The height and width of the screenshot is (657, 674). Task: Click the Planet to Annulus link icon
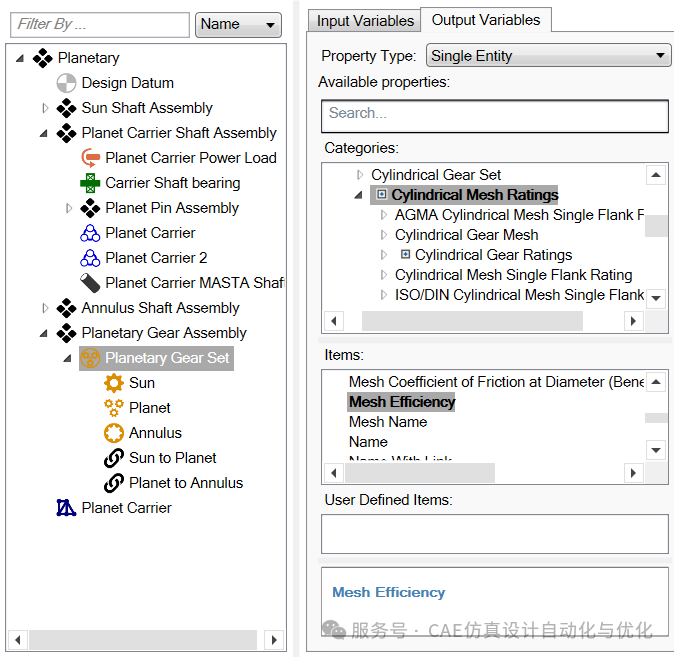[114, 483]
